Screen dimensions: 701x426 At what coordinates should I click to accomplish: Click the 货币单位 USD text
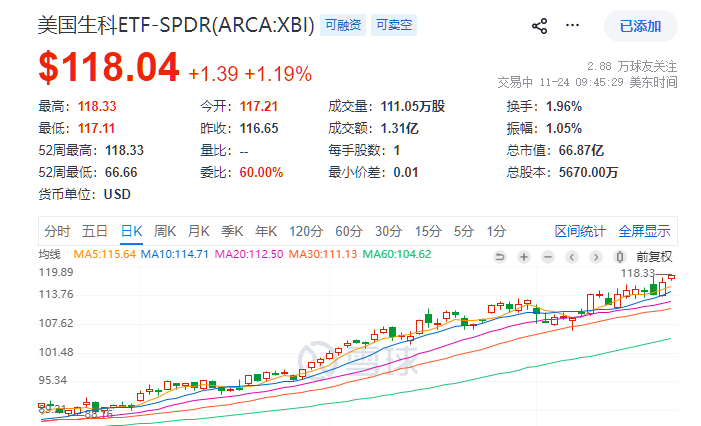tap(84, 194)
